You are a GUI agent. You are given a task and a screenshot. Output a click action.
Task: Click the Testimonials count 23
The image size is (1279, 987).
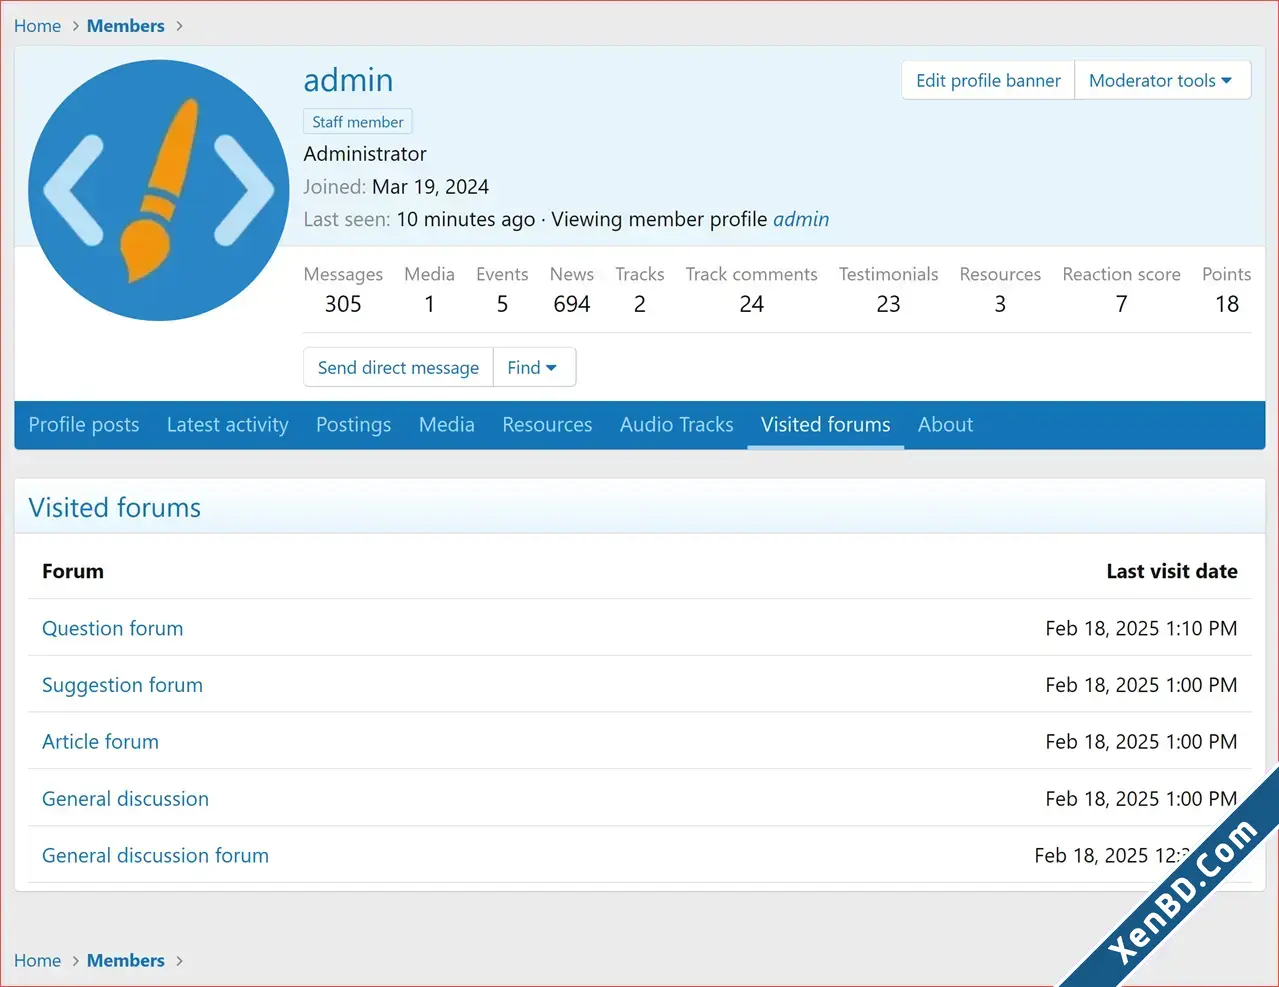click(x=889, y=304)
